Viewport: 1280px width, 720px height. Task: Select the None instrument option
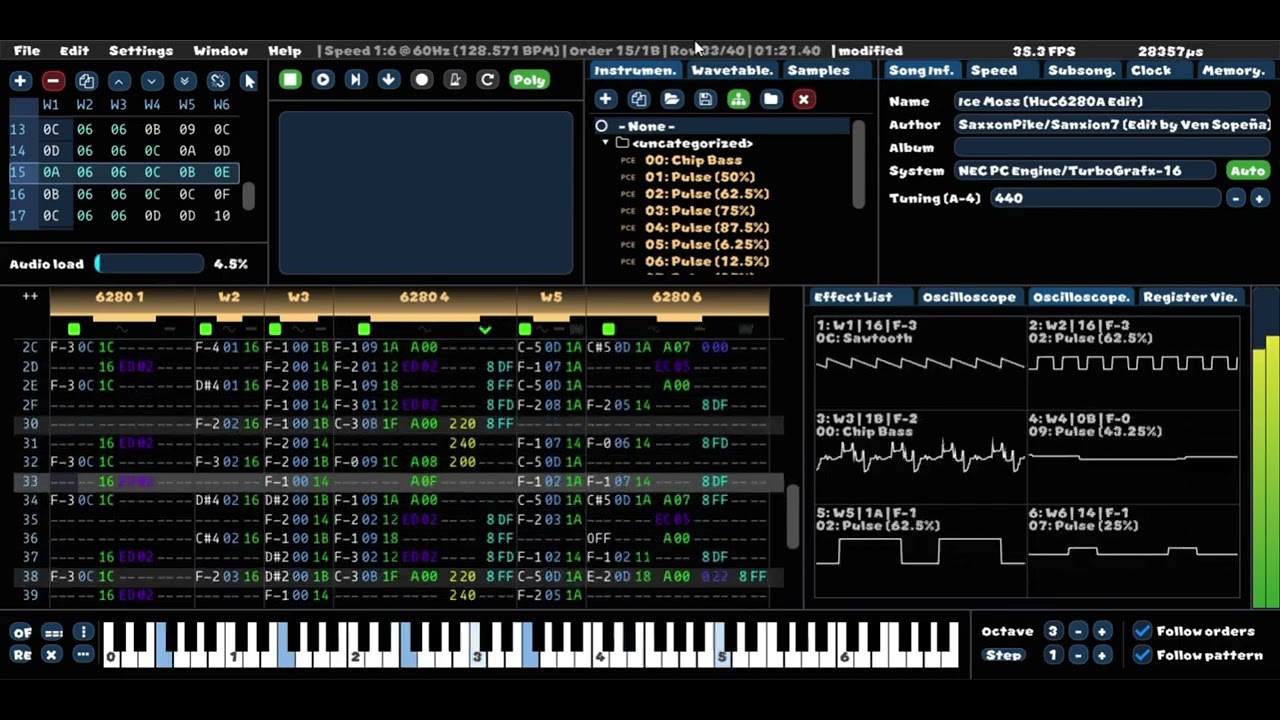pyautogui.click(x=722, y=126)
